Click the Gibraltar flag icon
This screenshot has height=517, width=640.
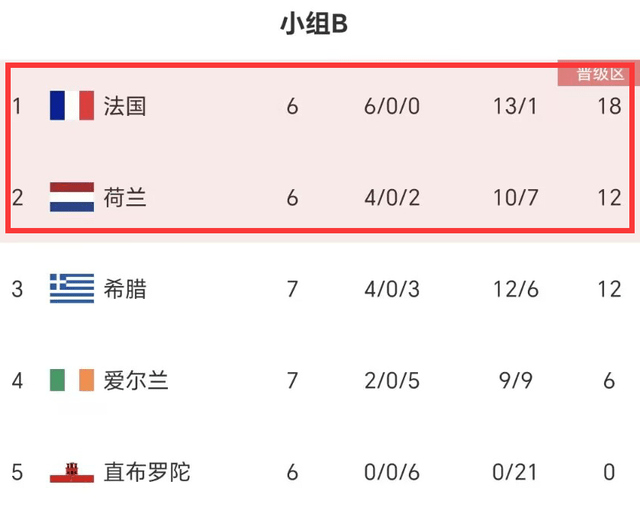[72, 472]
